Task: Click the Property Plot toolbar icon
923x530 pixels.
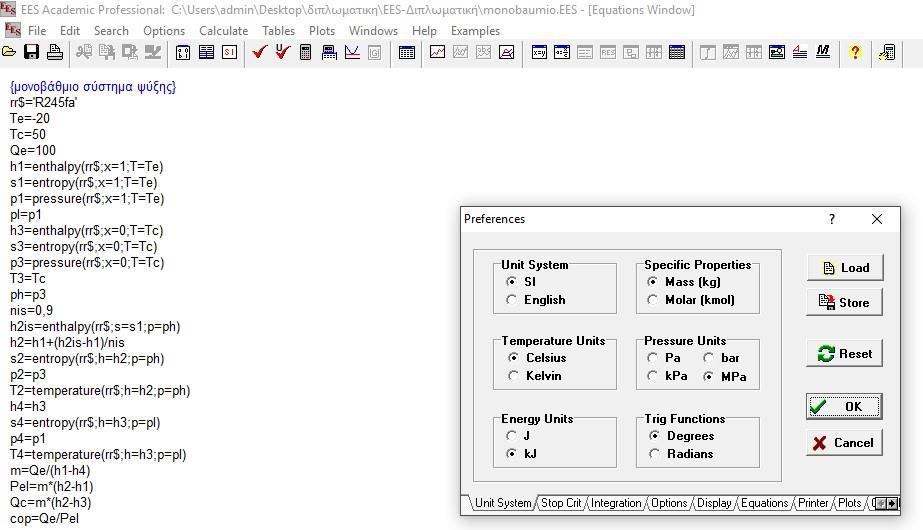Action: [506, 52]
